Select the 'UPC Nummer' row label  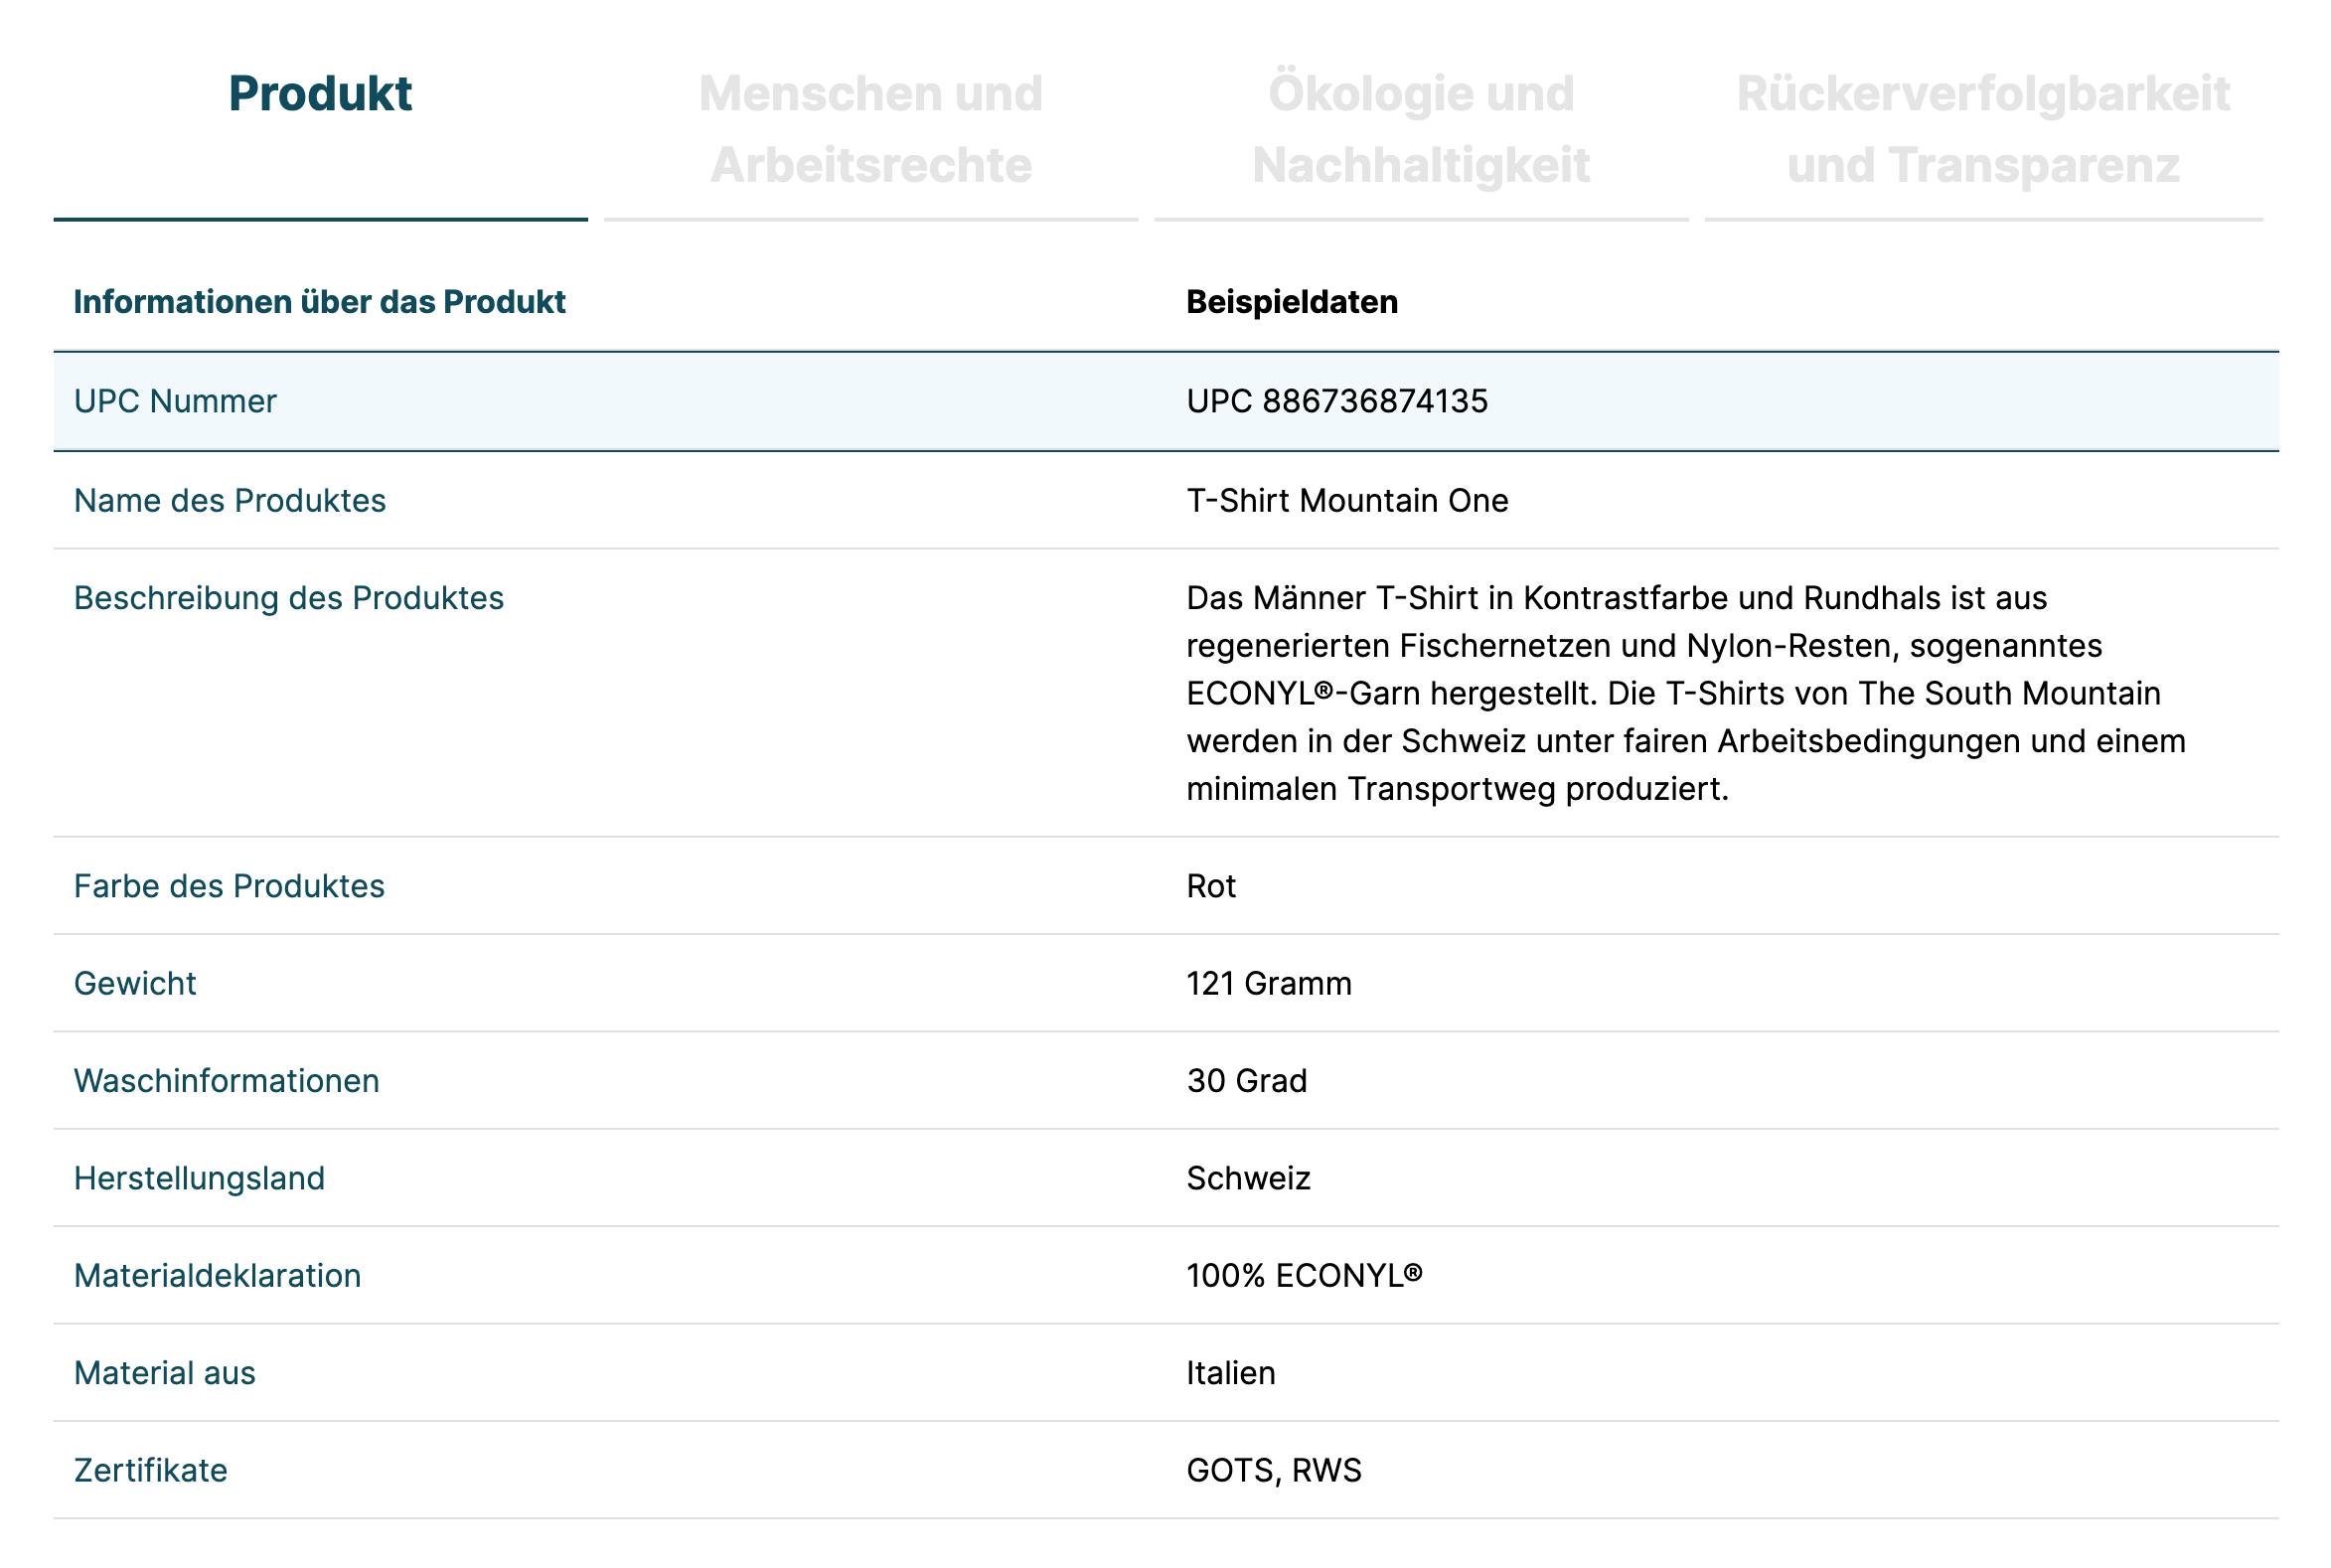tap(175, 401)
